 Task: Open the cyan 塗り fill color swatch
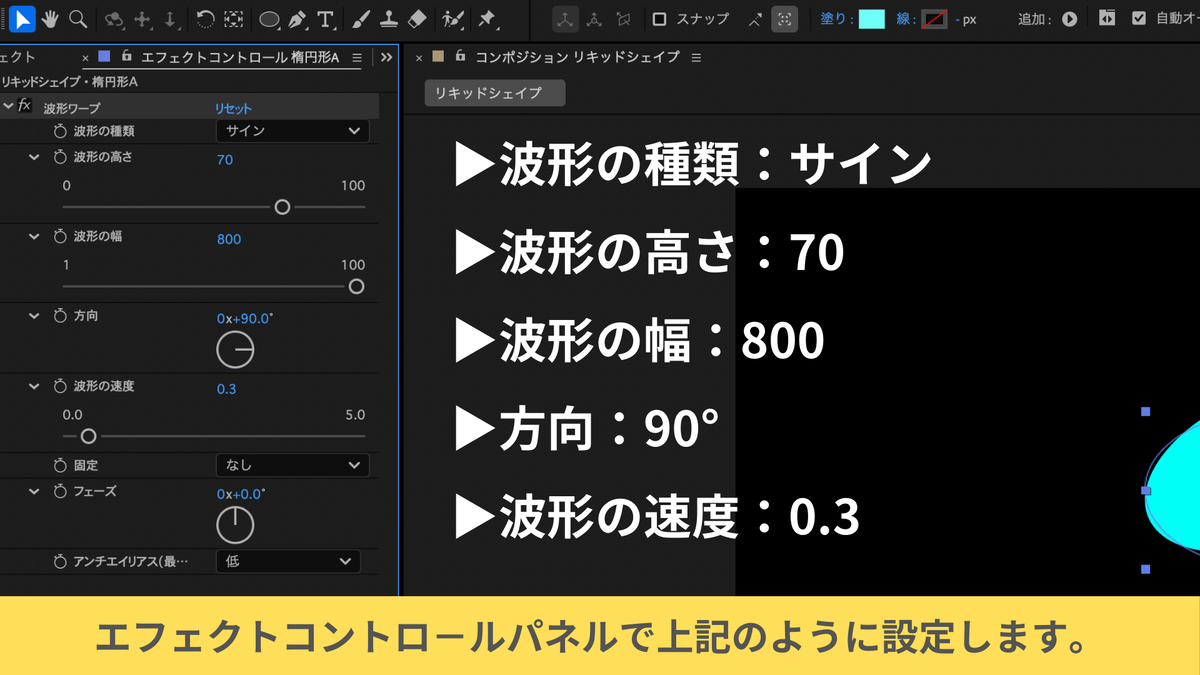[x=872, y=19]
